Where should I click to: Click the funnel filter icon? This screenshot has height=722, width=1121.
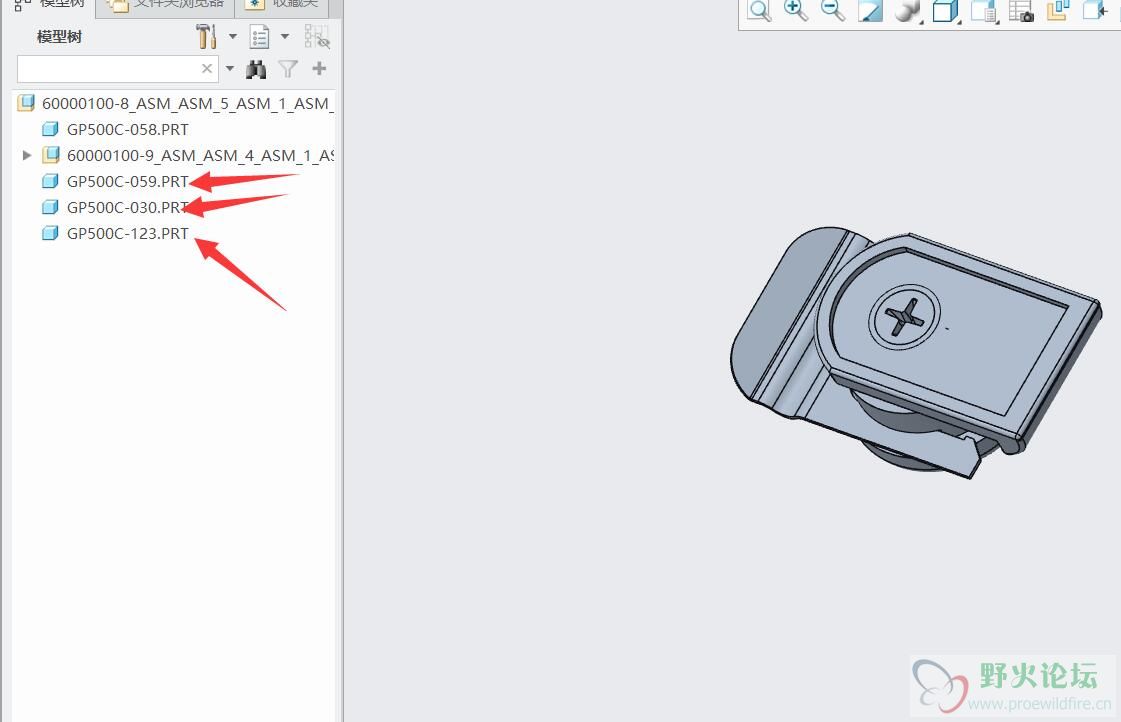(x=288, y=69)
